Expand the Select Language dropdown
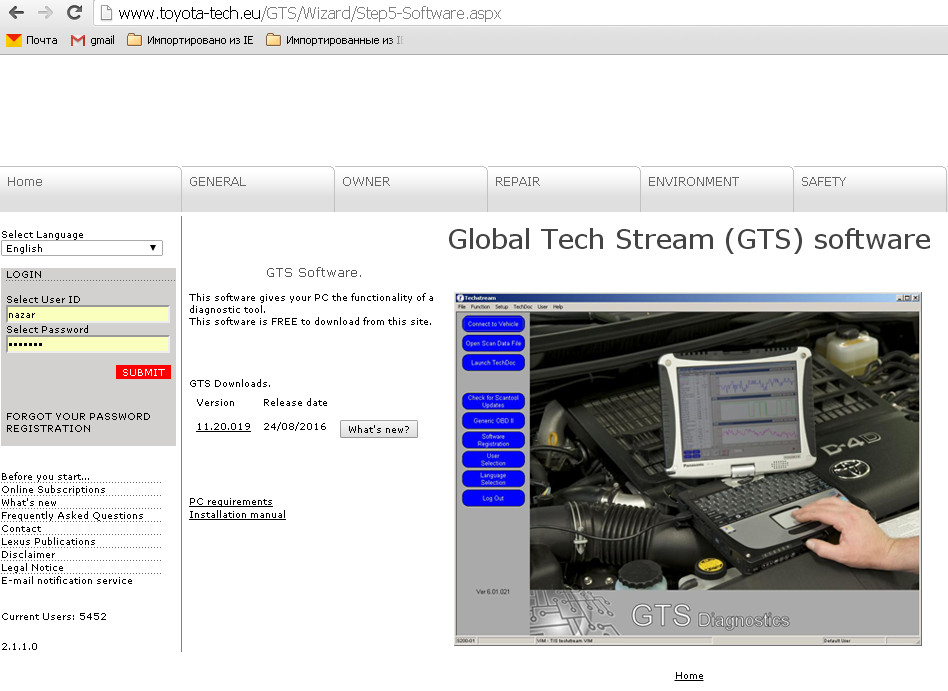The height and width of the screenshot is (691, 948). (82, 248)
